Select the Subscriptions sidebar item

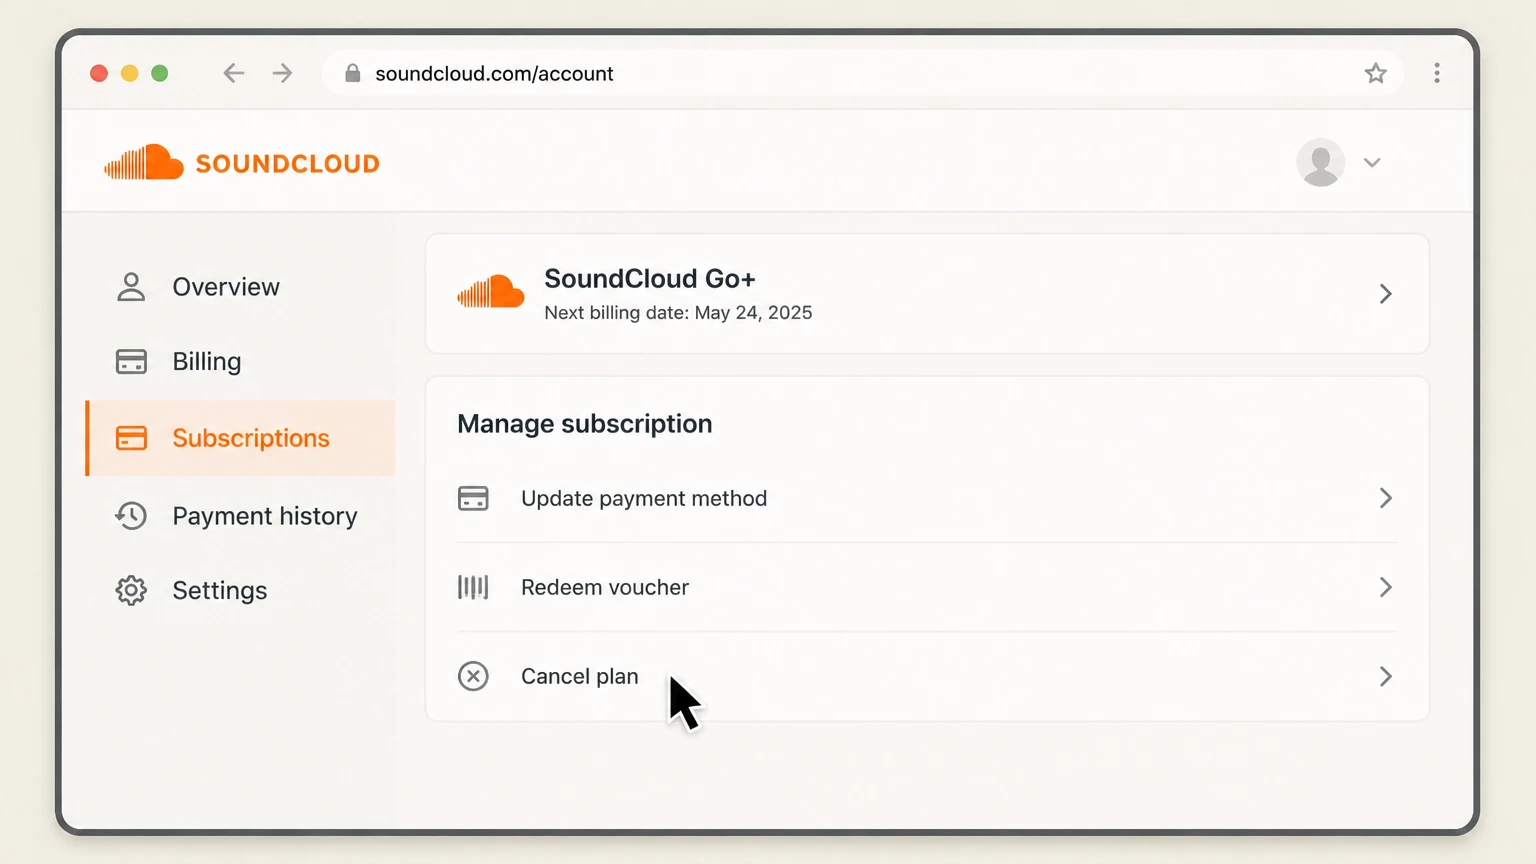coord(240,438)
